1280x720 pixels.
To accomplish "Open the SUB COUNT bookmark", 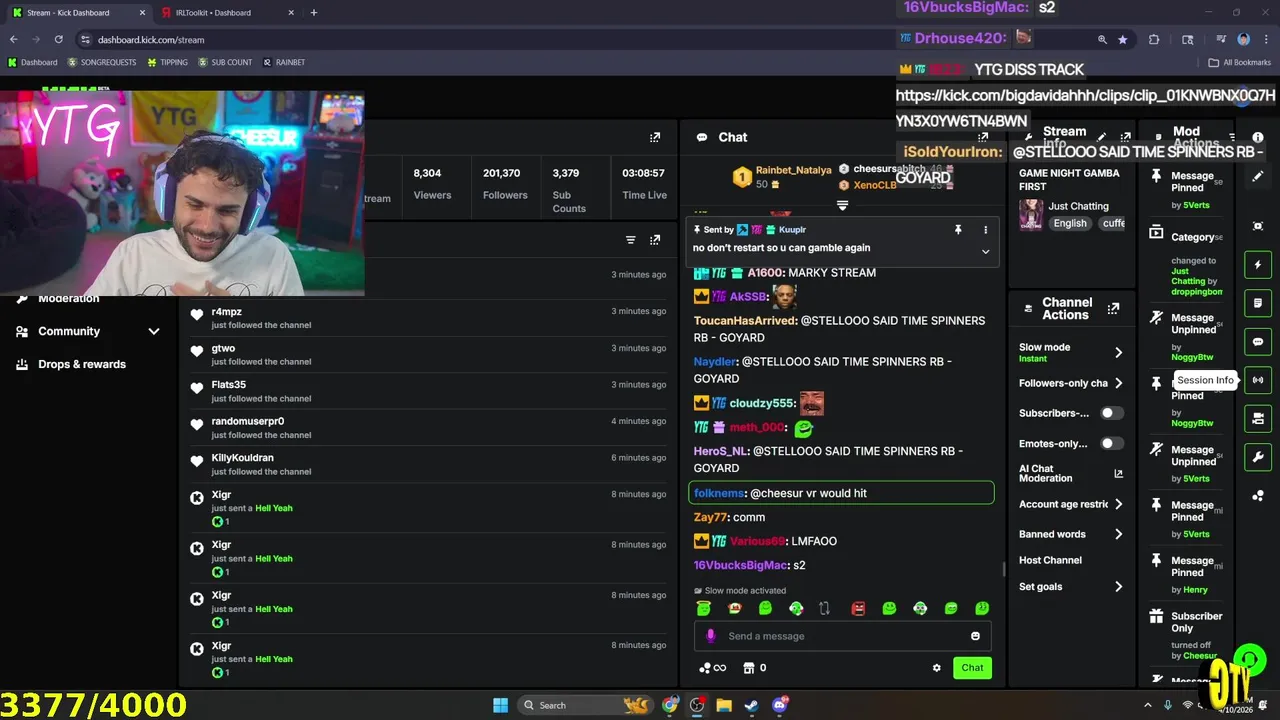I will pyautogui.click(x=225, y=62).
